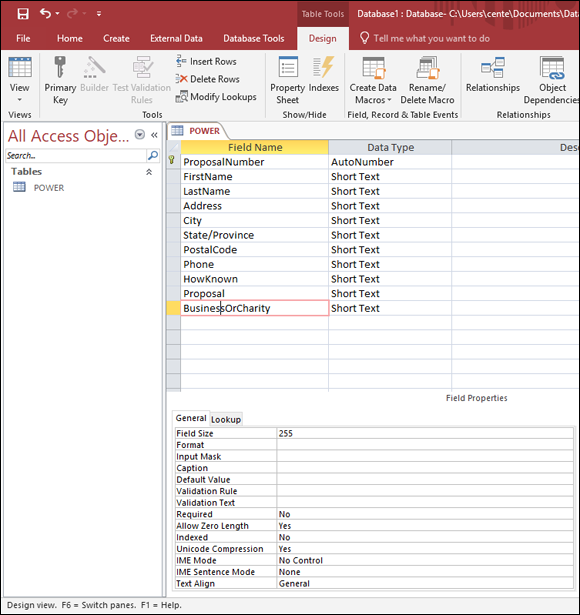Click the Proposal field name cell
580x615 pixels.
coord(255,293)
